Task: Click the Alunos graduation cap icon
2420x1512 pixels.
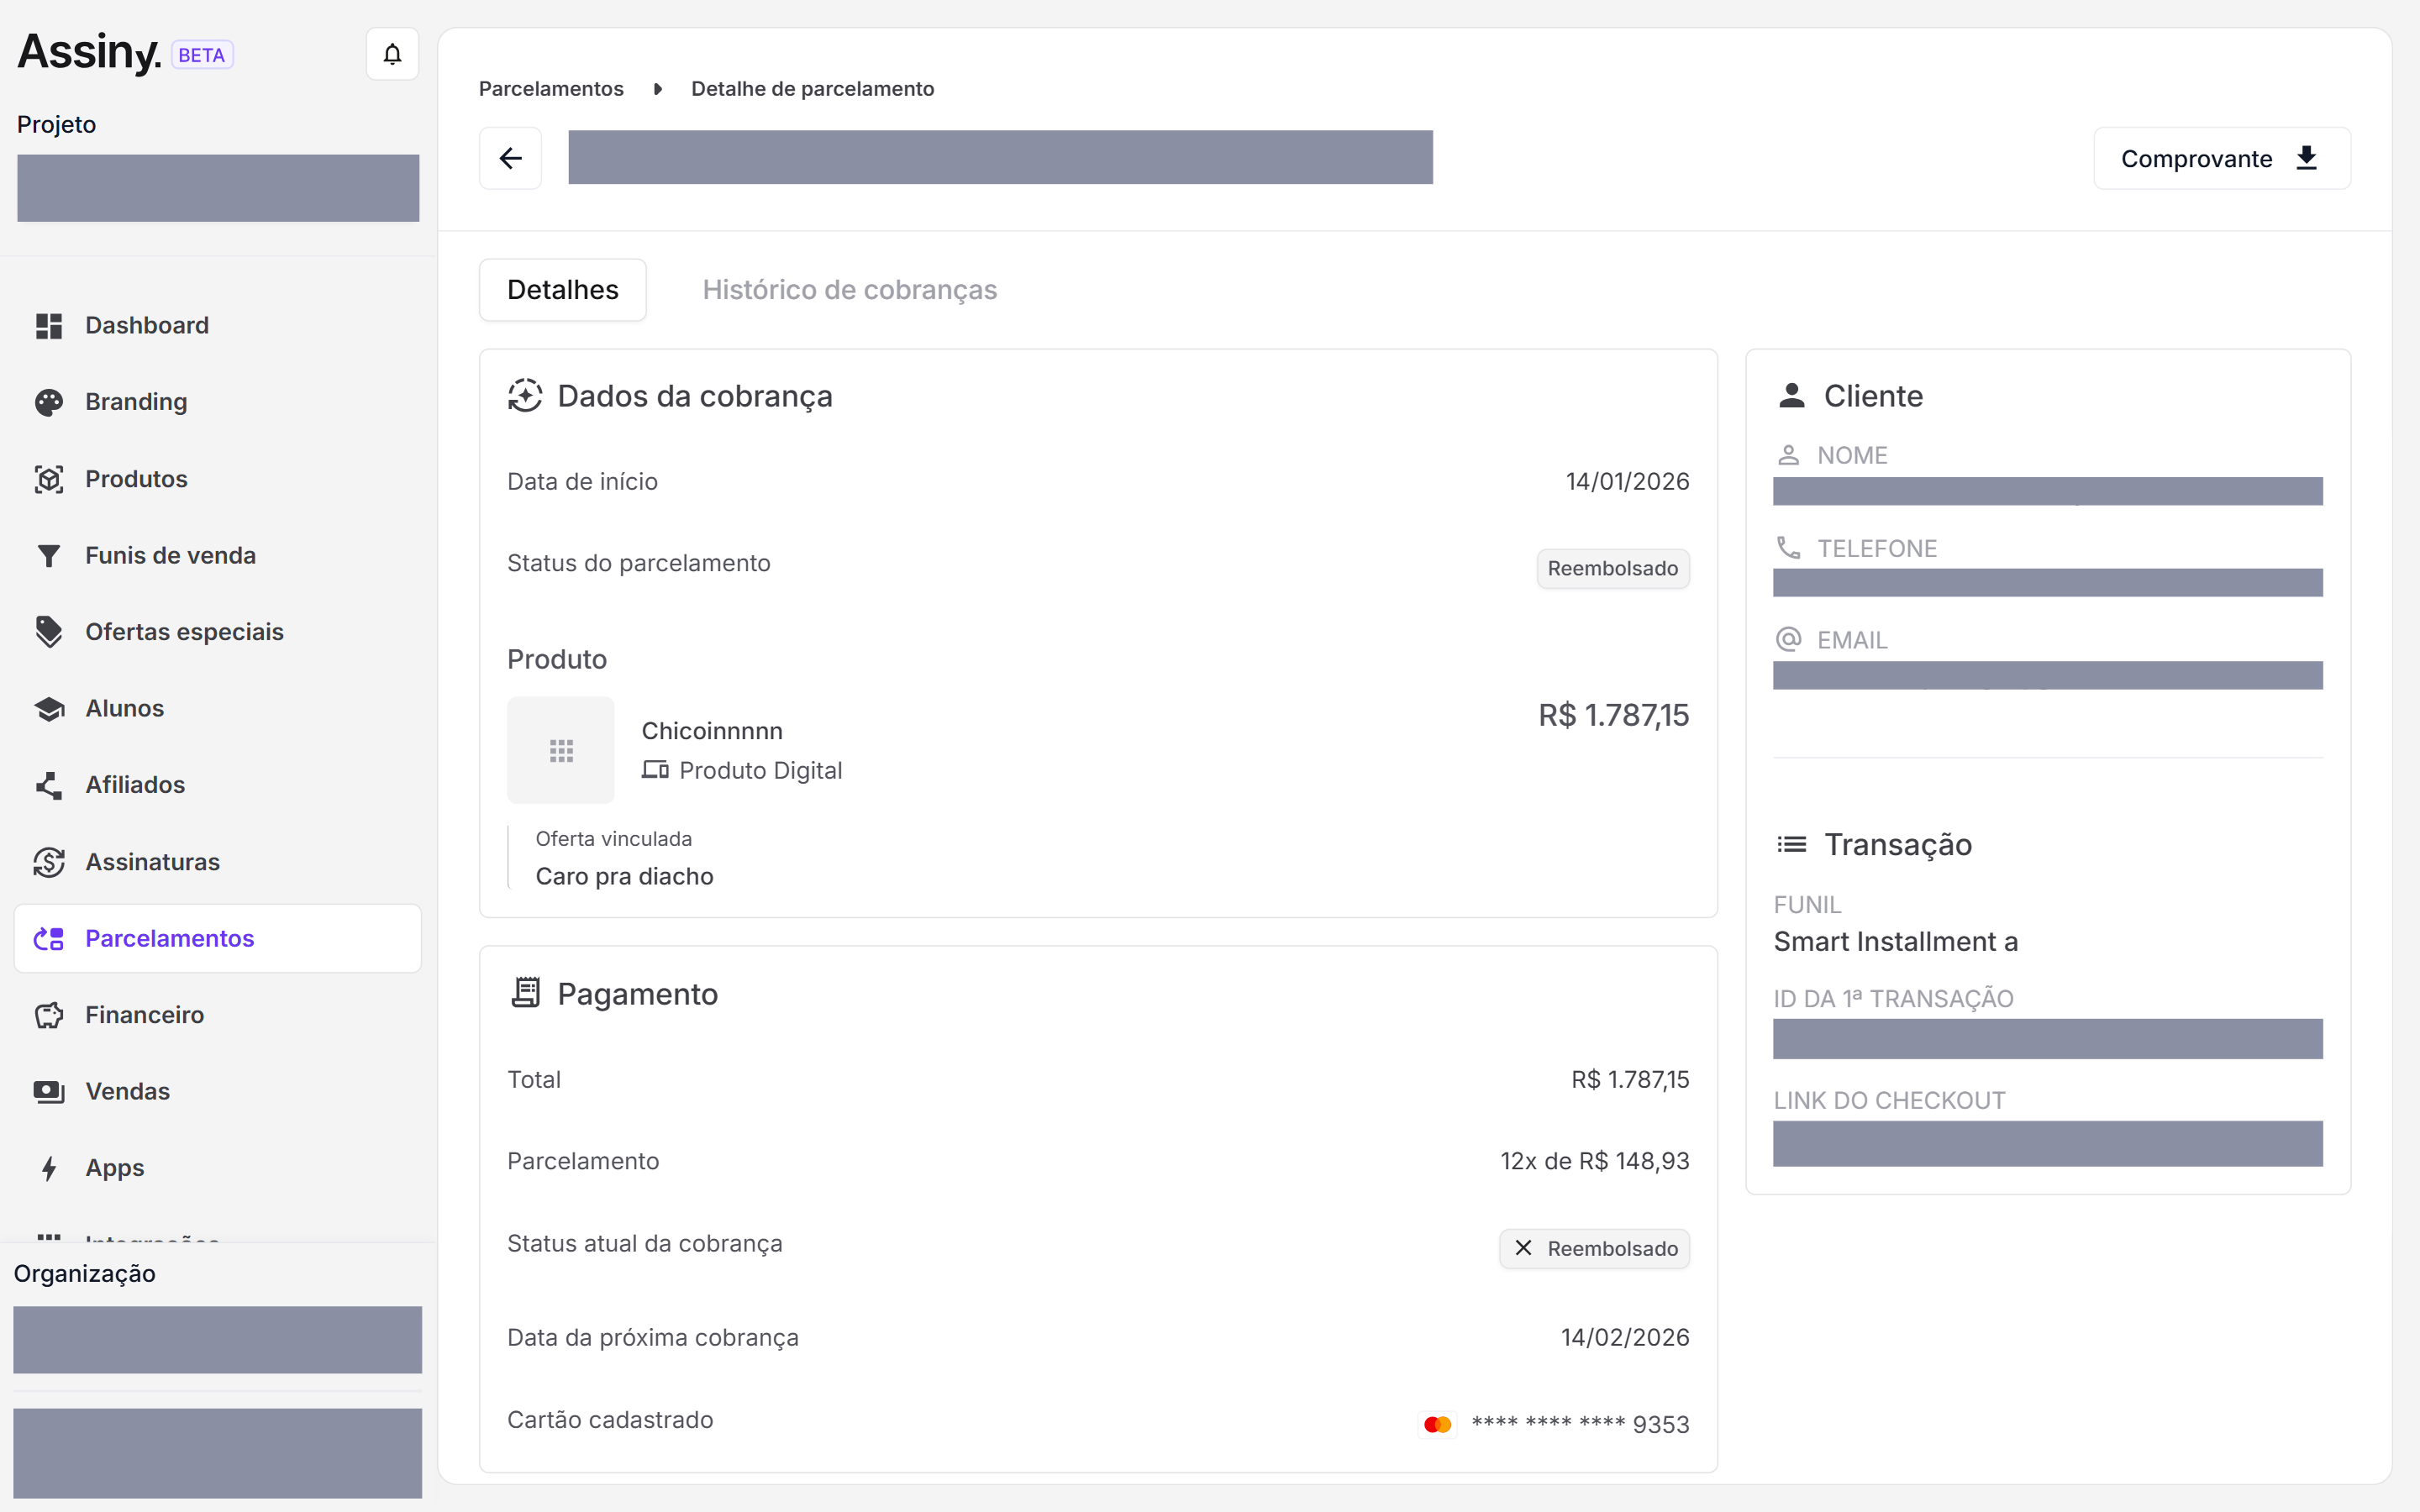Action: (49, 709)
